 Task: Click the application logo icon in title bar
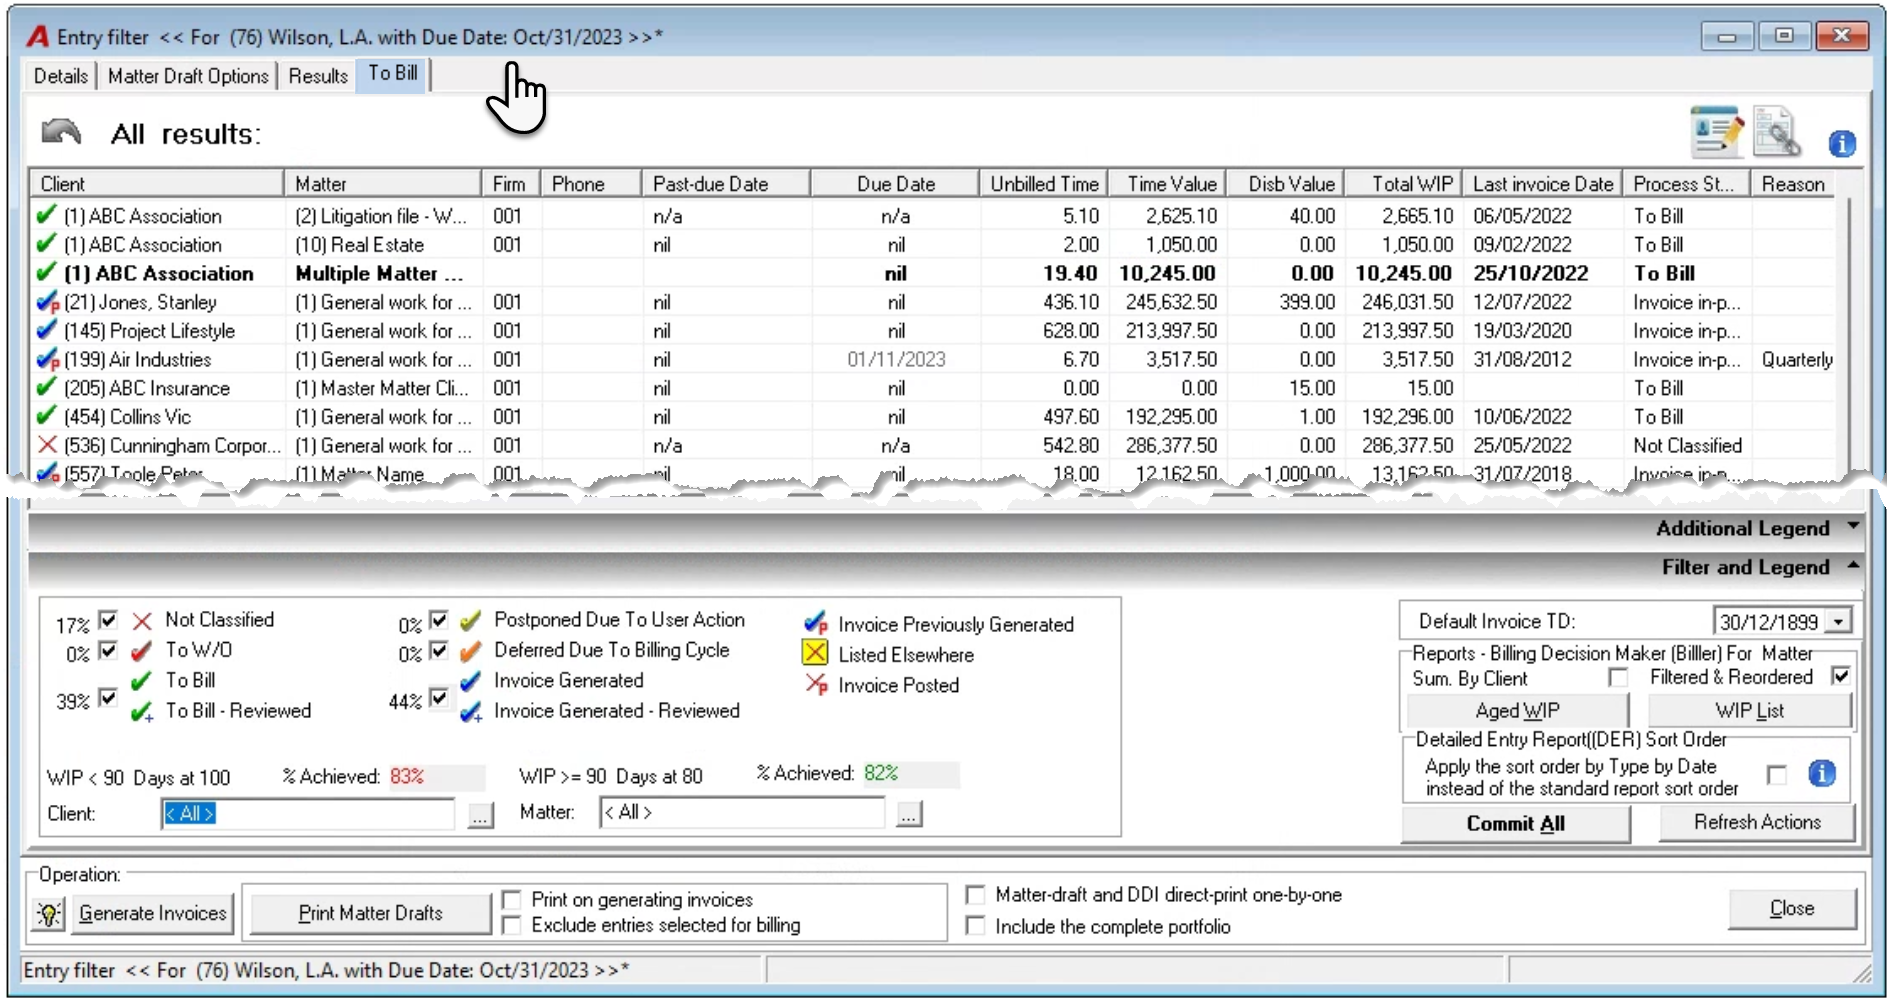[38, 37]
